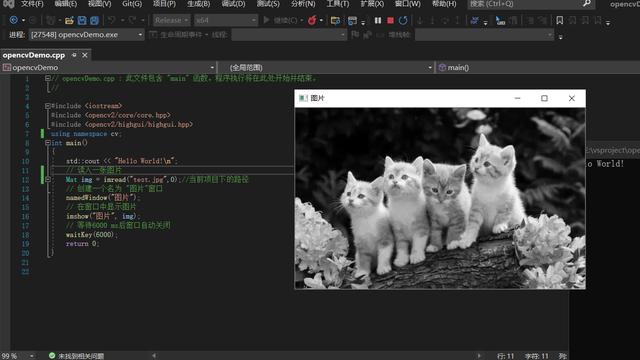The image size is (640, 360).
Task: Click the kitten image in the window
Action: (x=440, y=198)
